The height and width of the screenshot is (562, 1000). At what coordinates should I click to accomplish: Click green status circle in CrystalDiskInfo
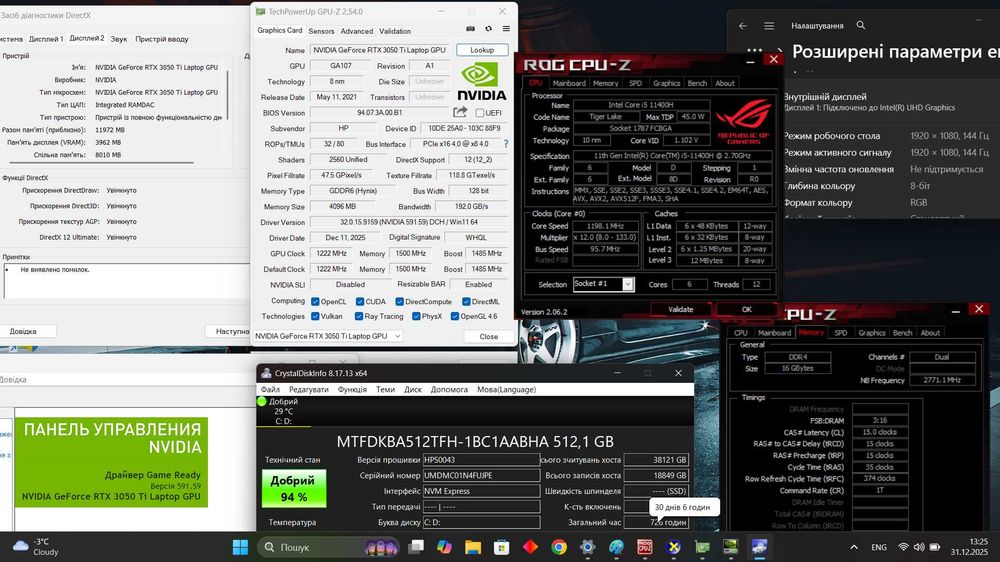click(261, 401)
